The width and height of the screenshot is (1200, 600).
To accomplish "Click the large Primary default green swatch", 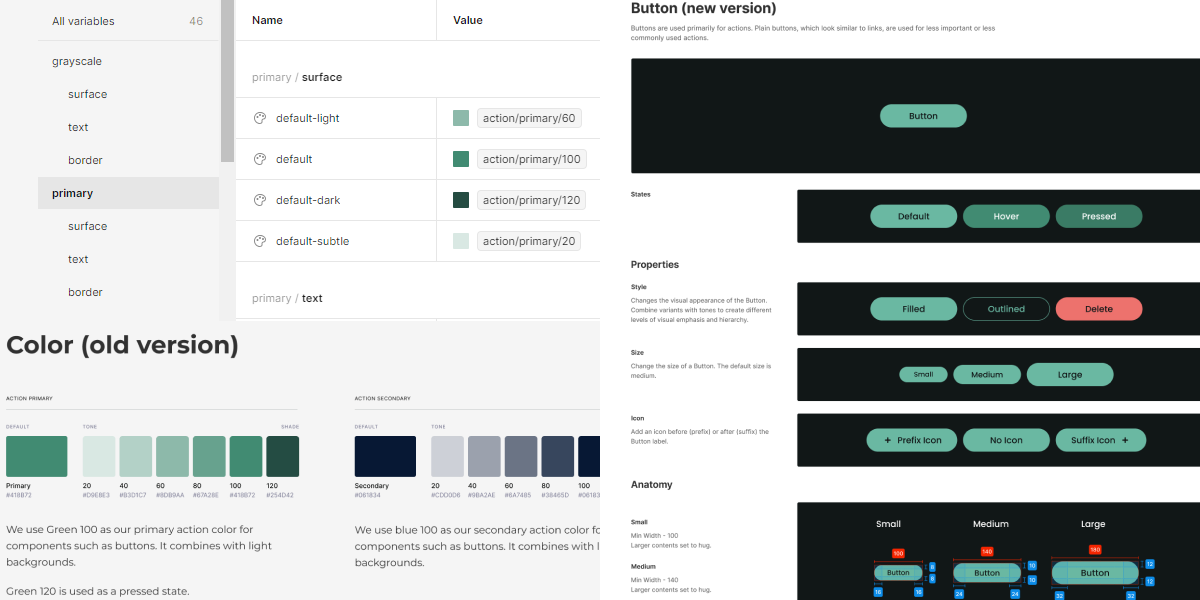I will pyautogui.click(x=37, y=456).
